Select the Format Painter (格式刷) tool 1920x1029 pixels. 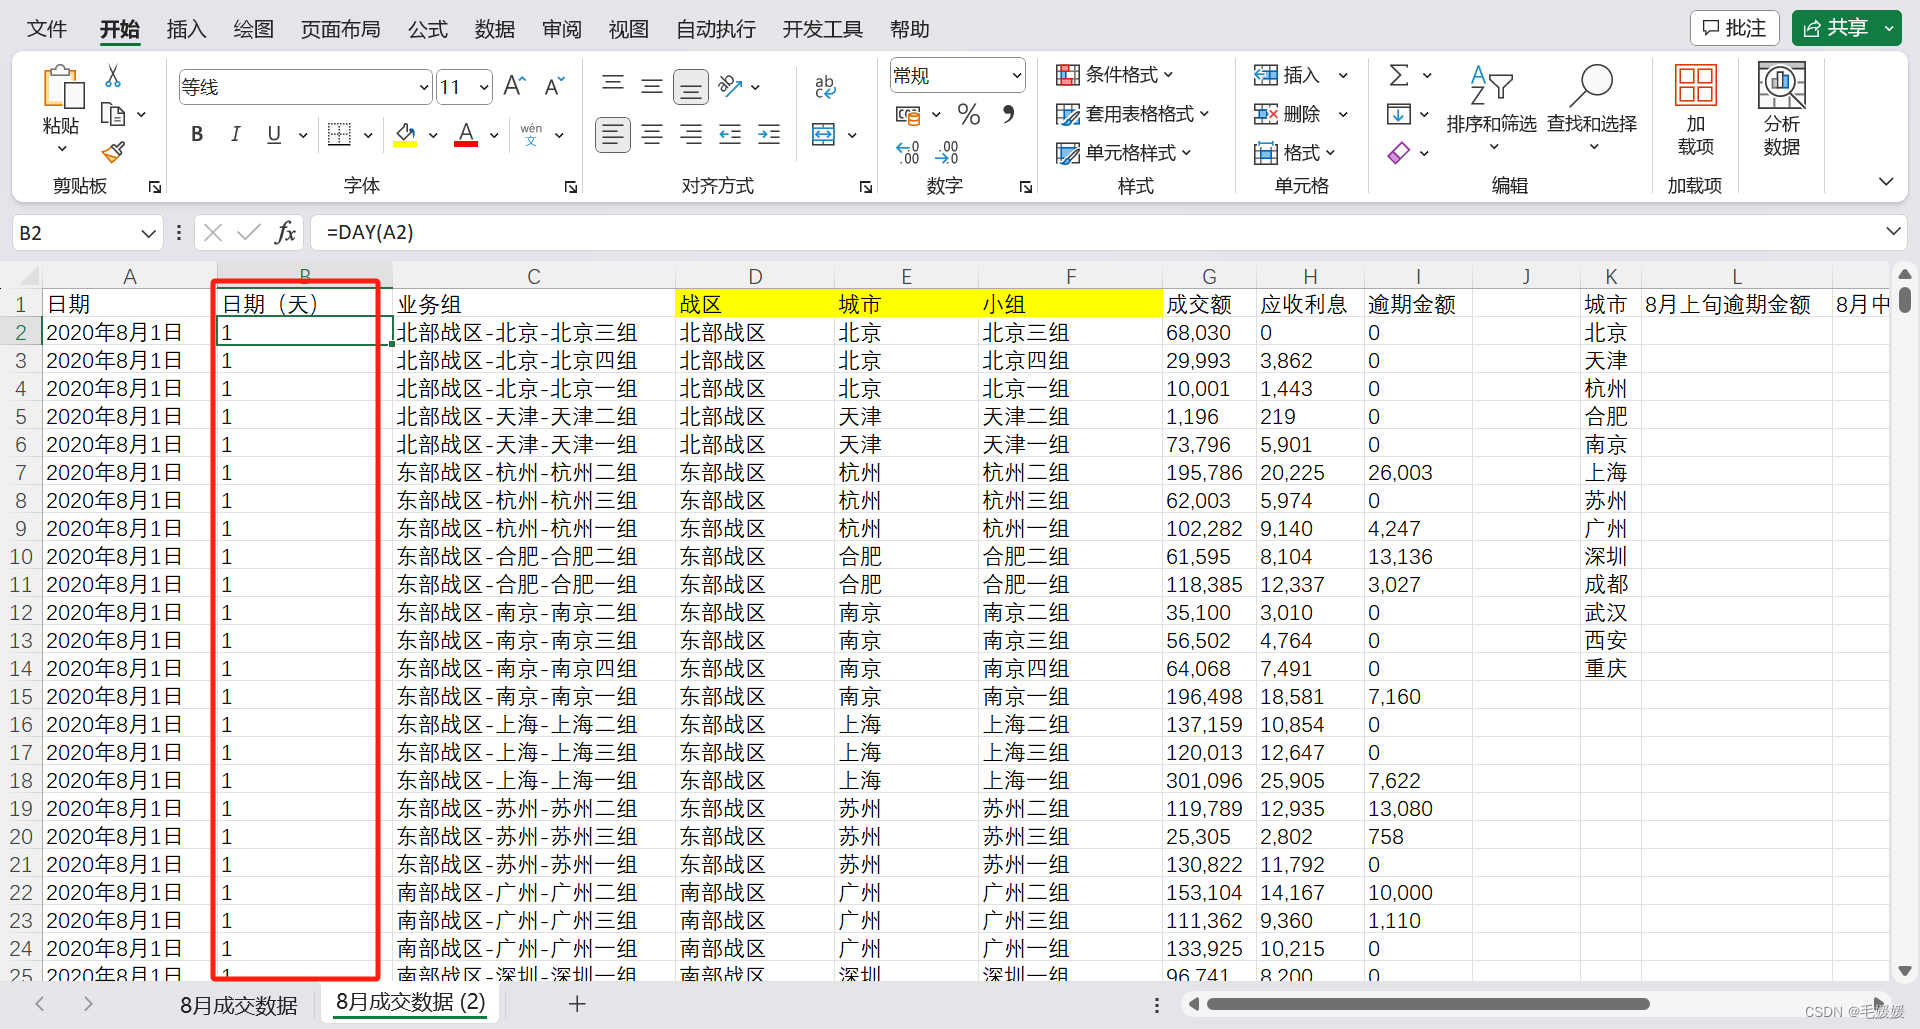113,152
